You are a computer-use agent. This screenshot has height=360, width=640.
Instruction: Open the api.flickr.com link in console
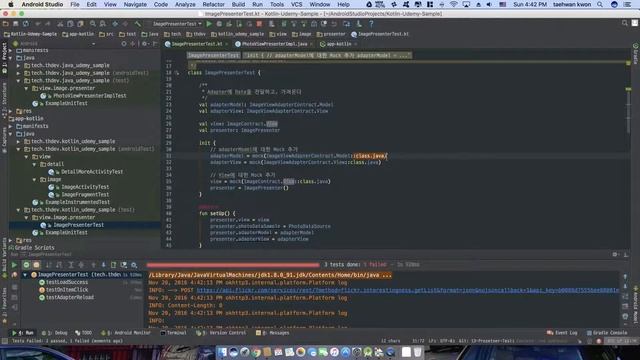click(407, 290)
